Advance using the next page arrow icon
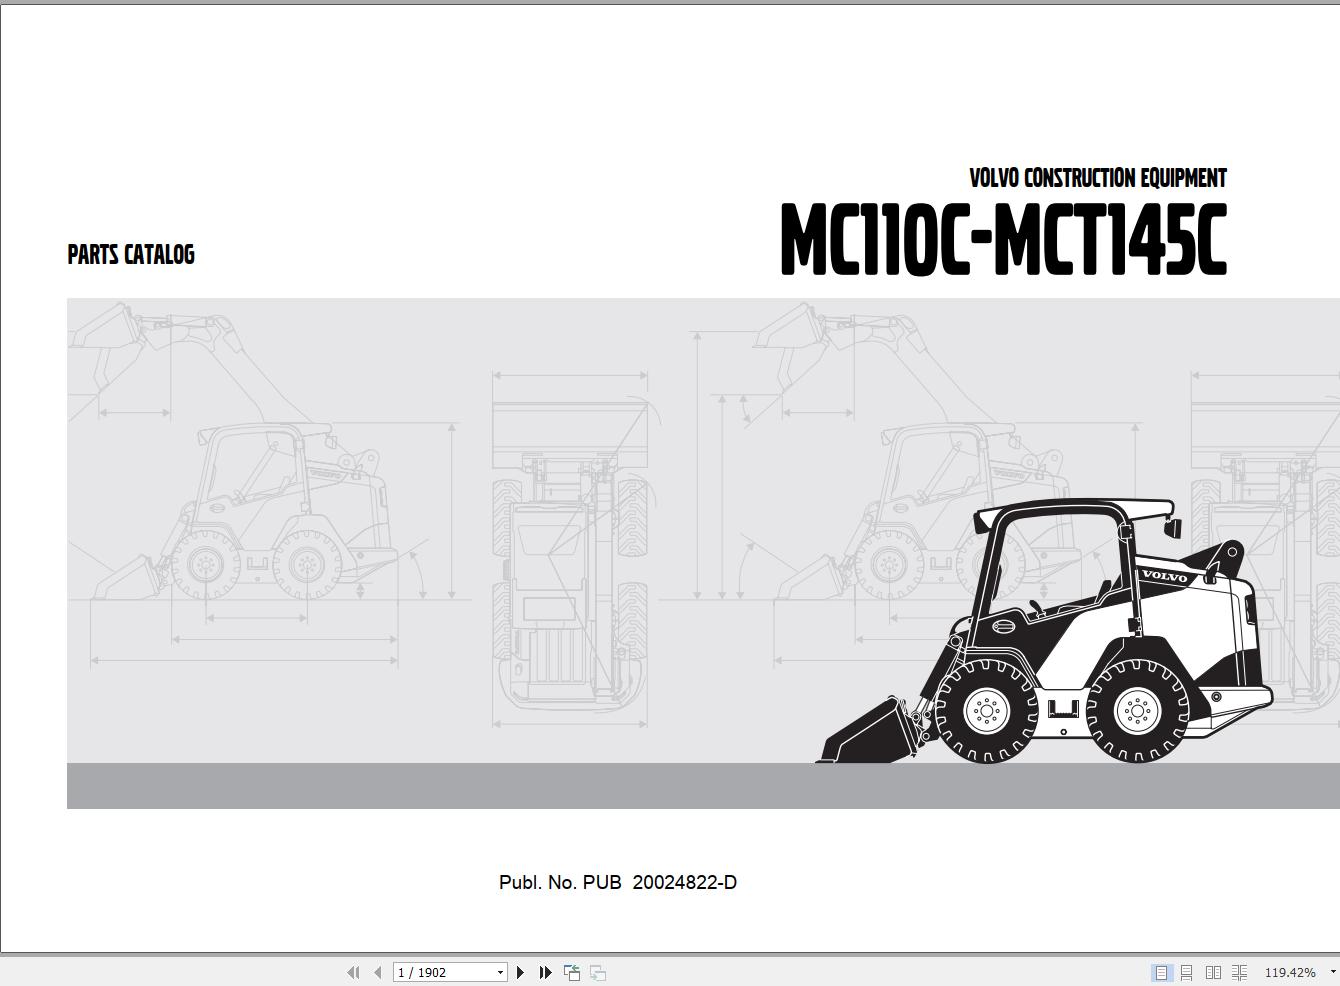The image size is (1340, 986). click(521, 972)
